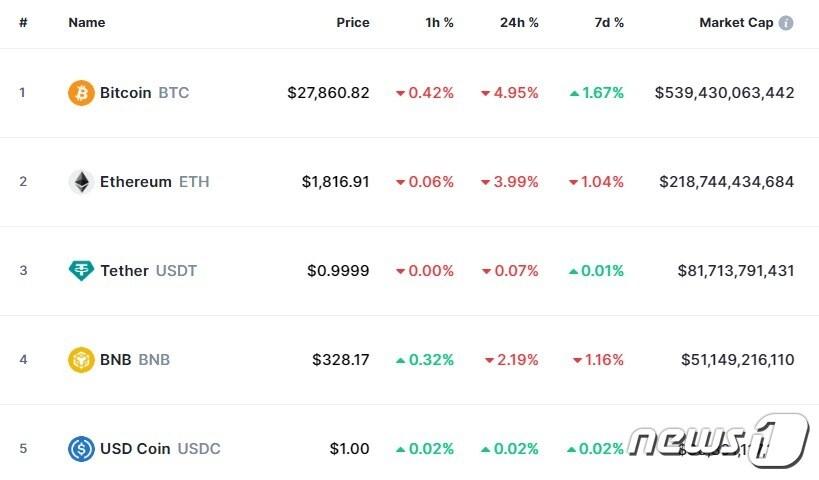Open the Ethereum ETH name link
This screenshot has width=819, height=480.
[154, 182]
